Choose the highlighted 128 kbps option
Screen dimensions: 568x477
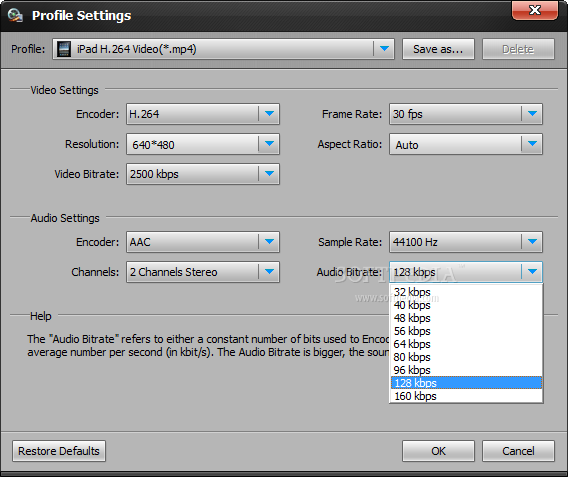tap(466, 383)
